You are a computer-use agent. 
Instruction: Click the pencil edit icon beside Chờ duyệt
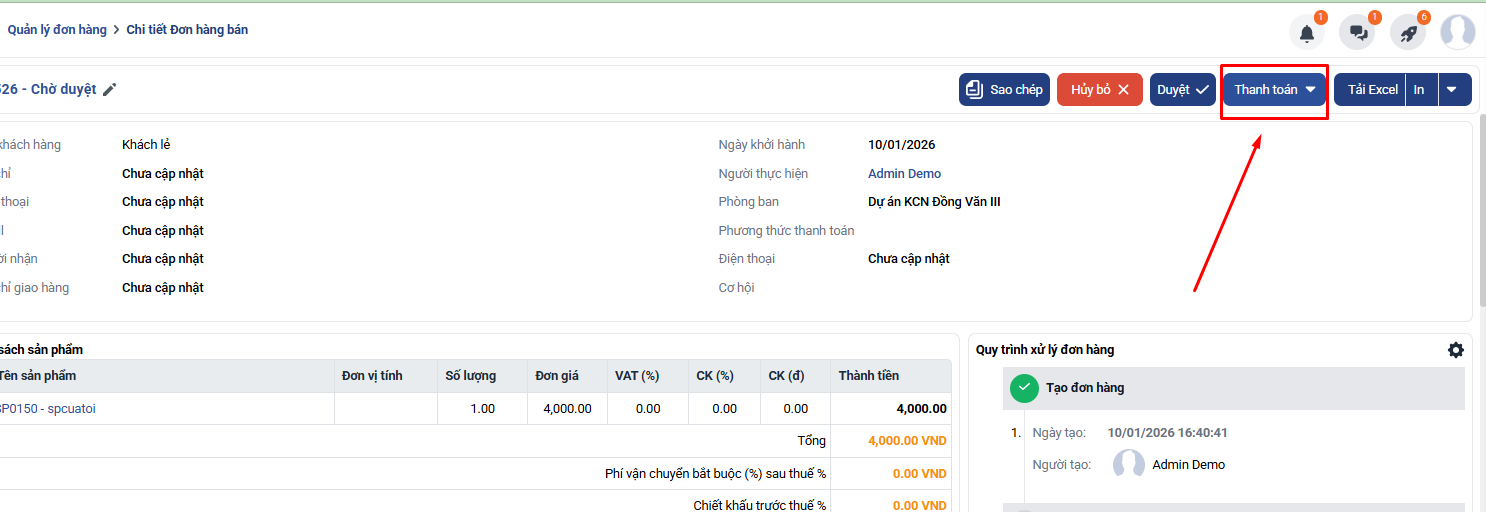point(110,90)
